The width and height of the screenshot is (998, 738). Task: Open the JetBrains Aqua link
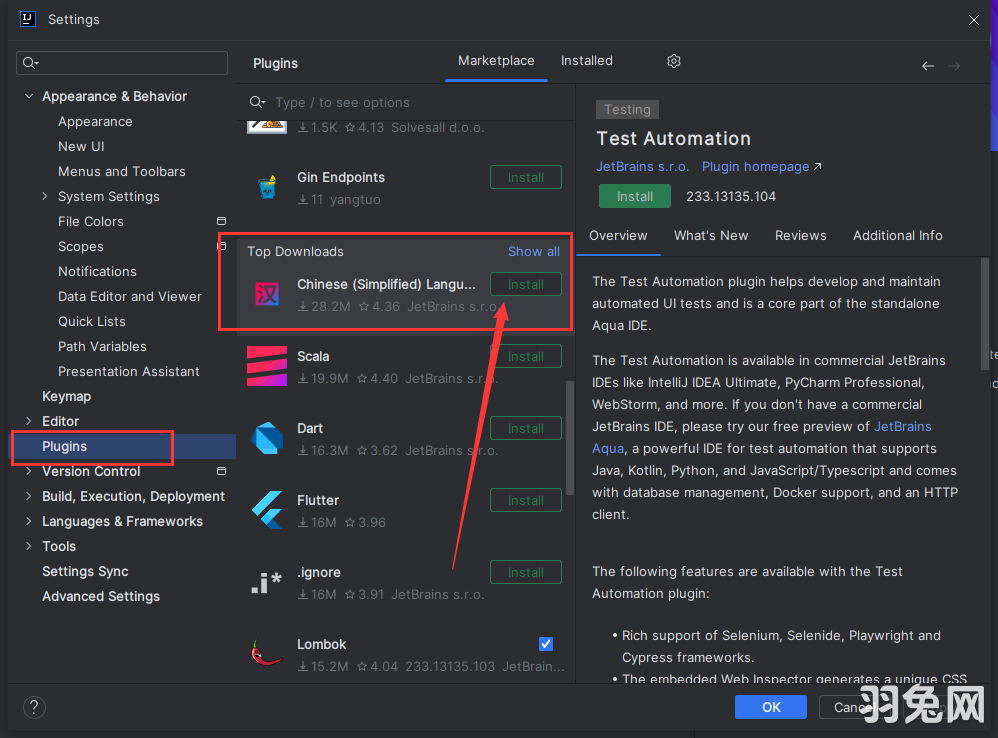[902, 427]
